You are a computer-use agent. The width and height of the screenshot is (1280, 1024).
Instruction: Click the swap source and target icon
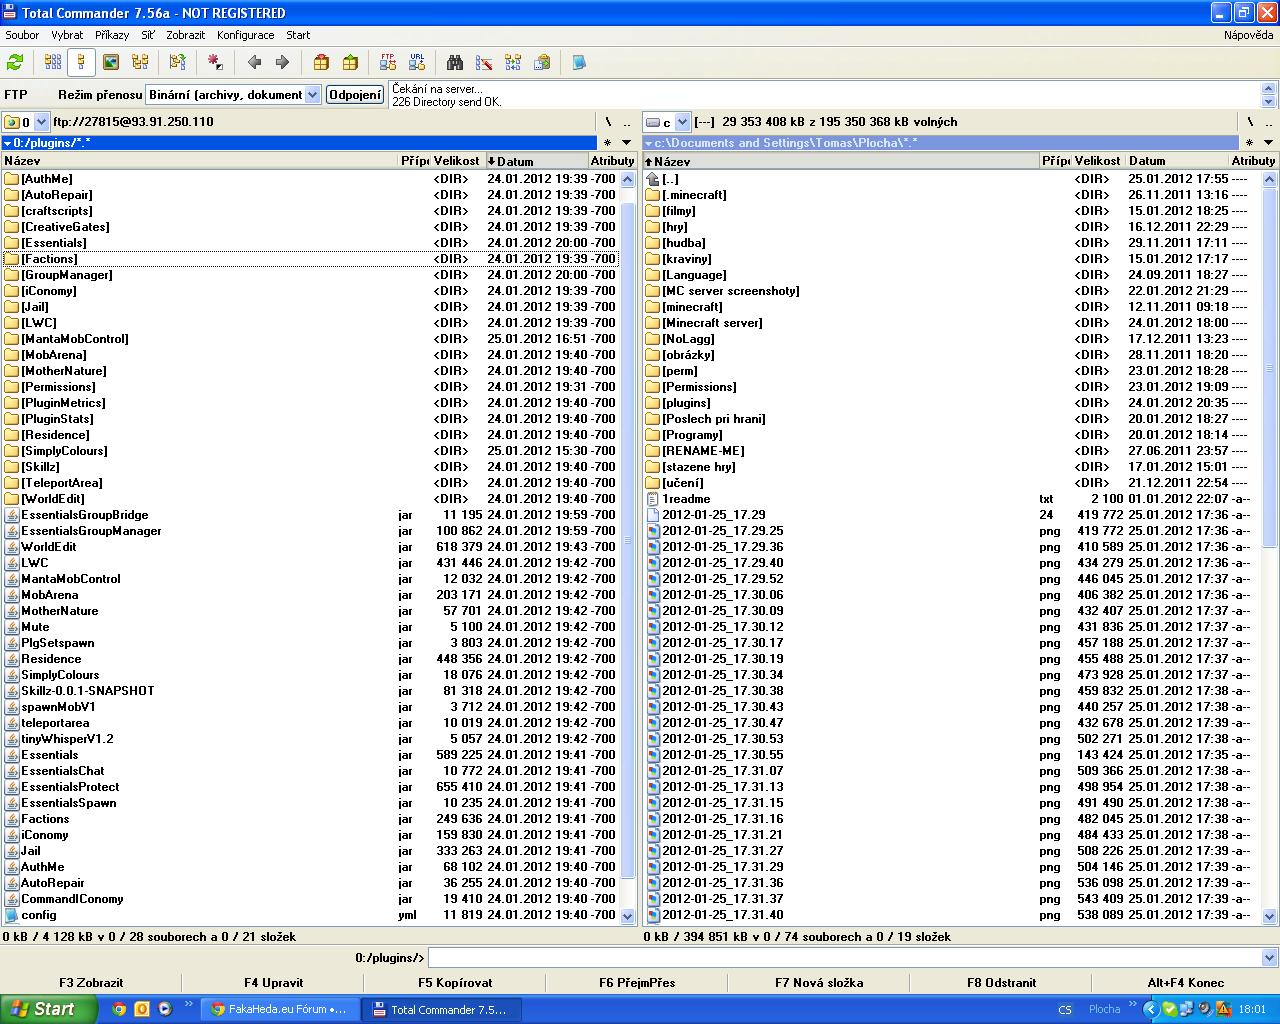[178, 62]
